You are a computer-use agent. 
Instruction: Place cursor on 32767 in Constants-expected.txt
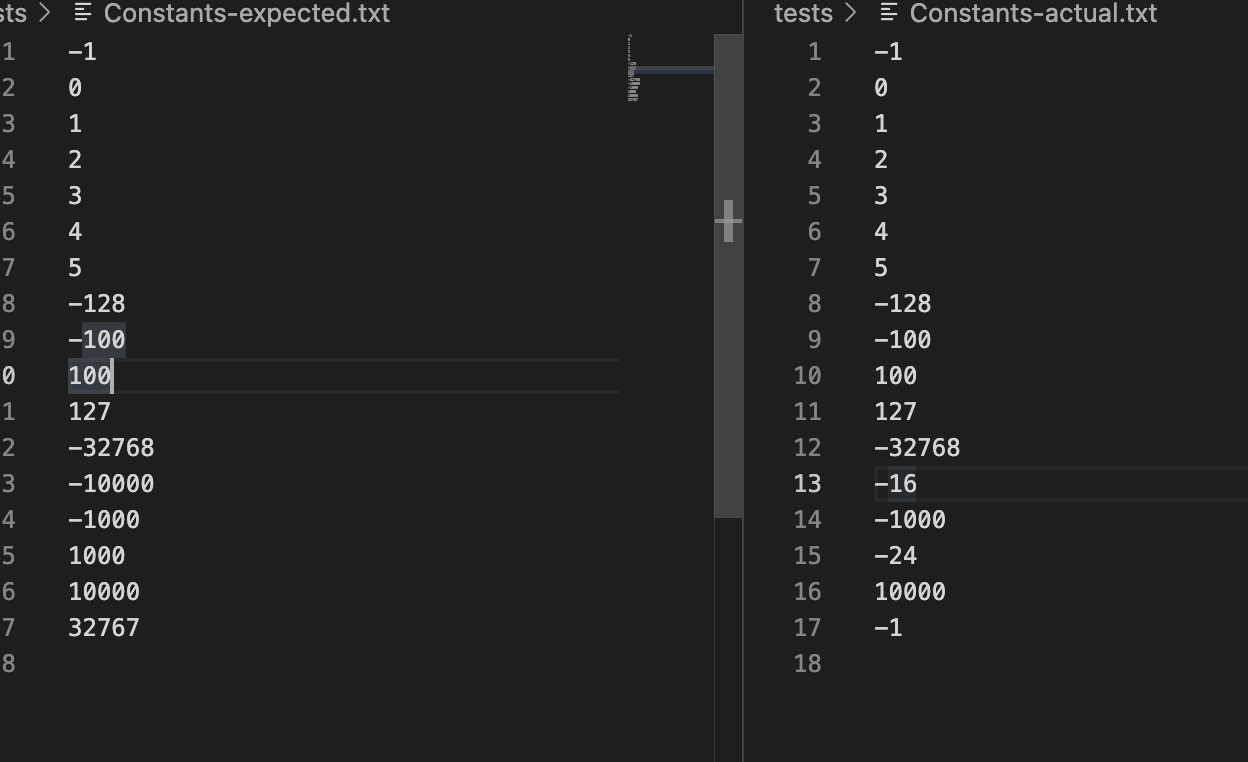[104, 628]
